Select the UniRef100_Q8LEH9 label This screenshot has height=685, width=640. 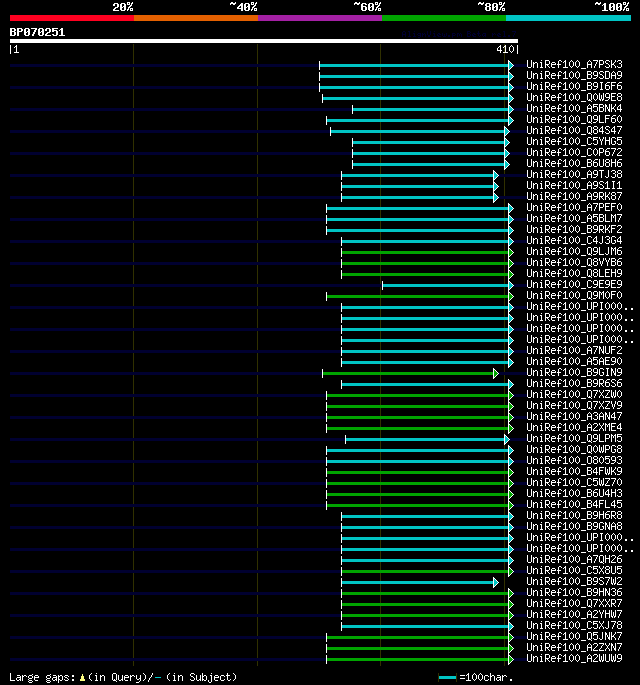point(574,273)
